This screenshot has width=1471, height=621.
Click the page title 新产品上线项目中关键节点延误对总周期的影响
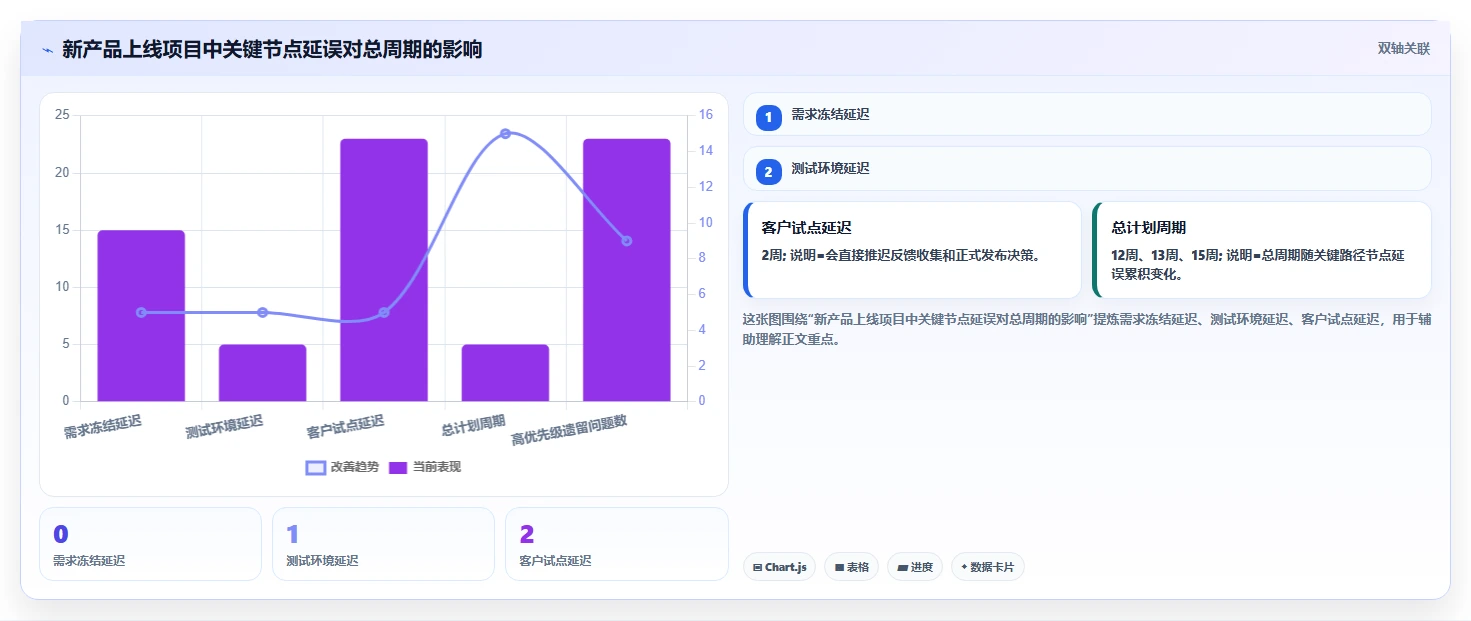click(x=272, y=49)
